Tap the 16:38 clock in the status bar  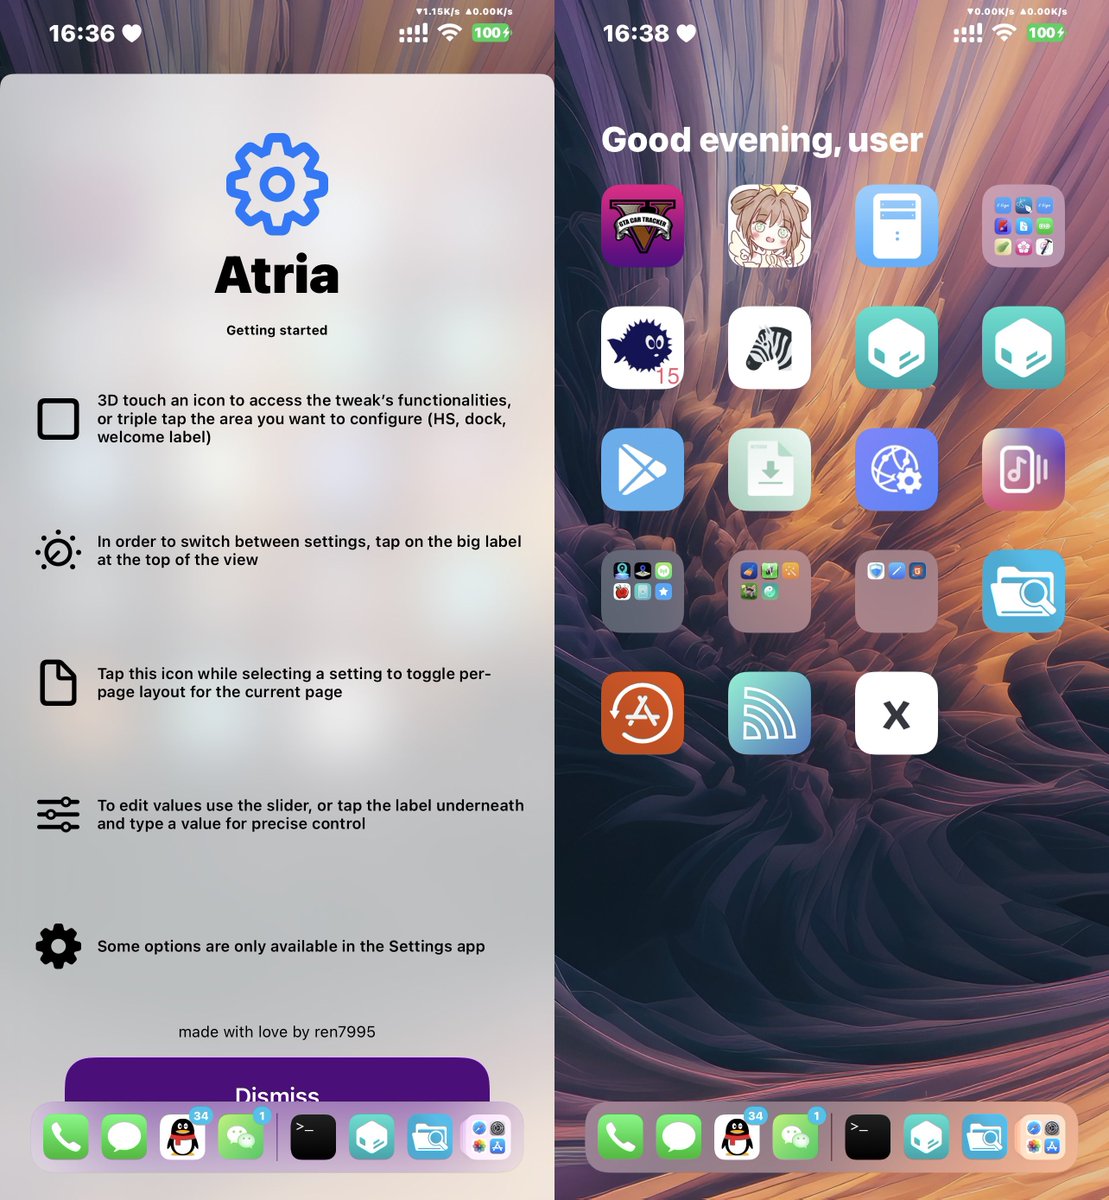pyautogui.click(x=636, y=33)
